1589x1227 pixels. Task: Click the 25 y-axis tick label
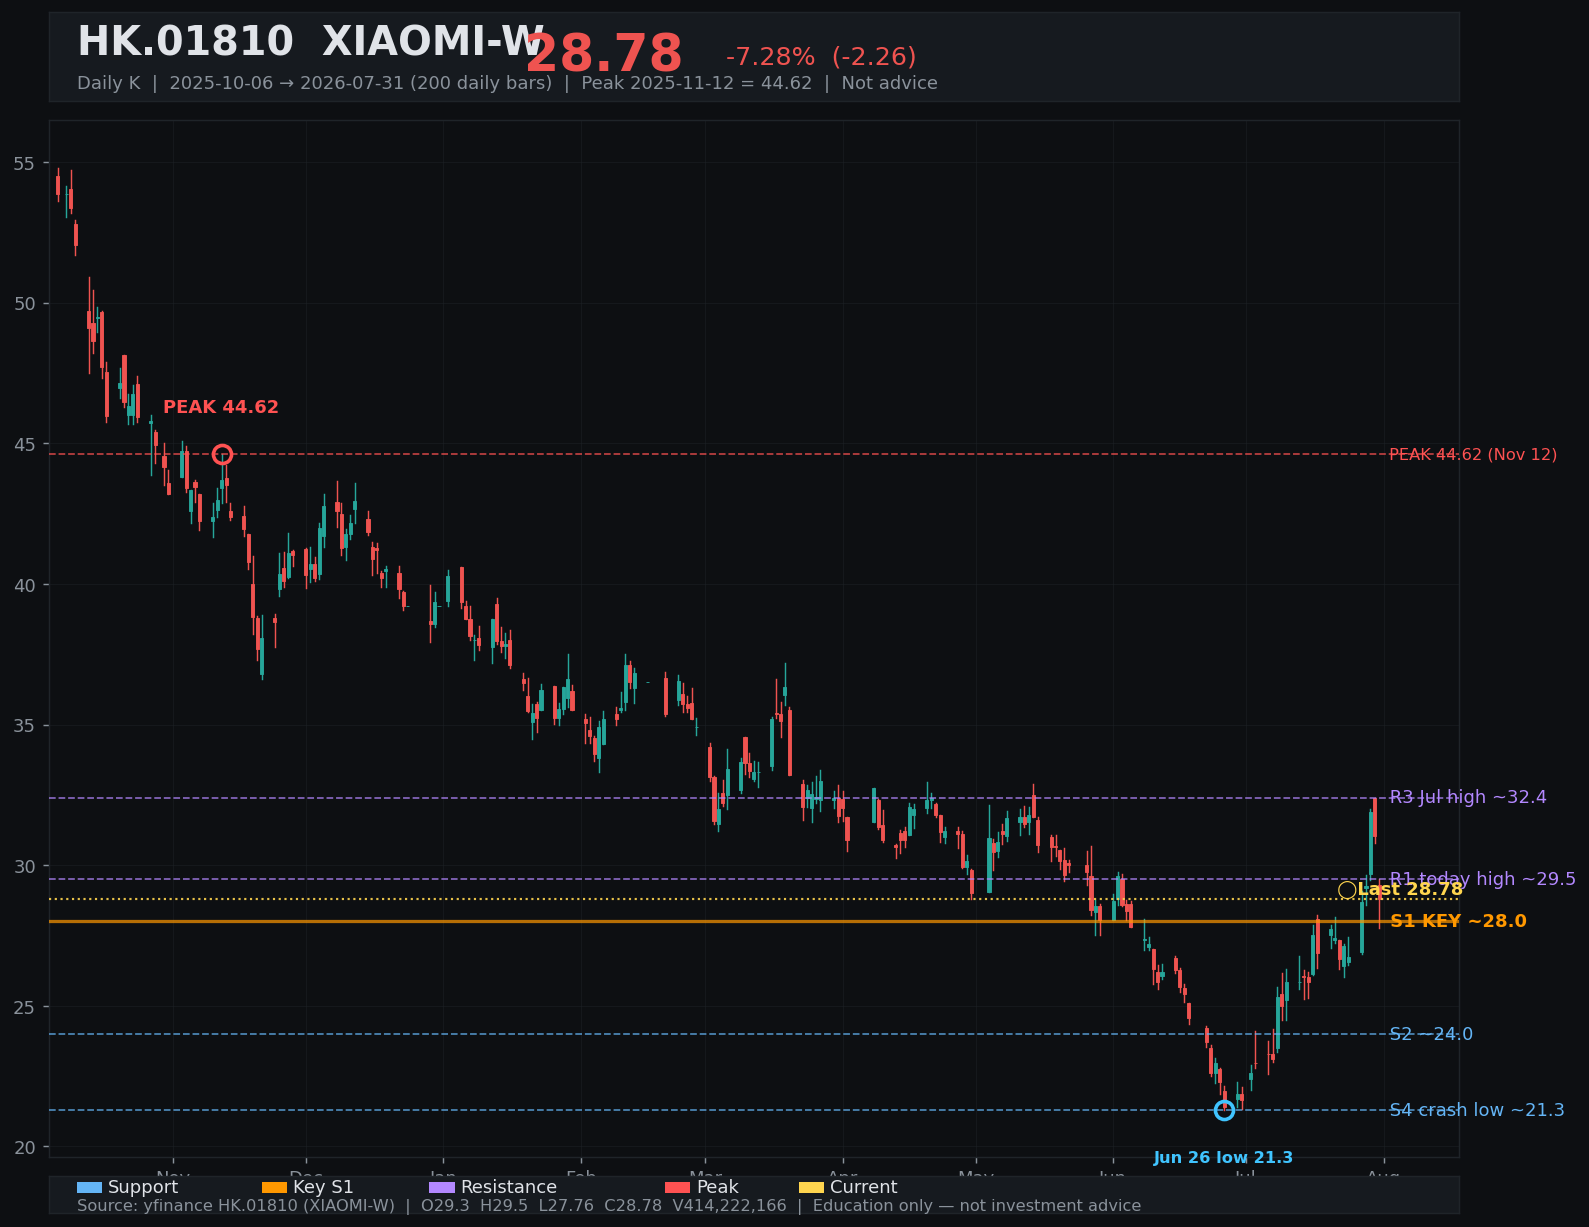[24, 1007]
